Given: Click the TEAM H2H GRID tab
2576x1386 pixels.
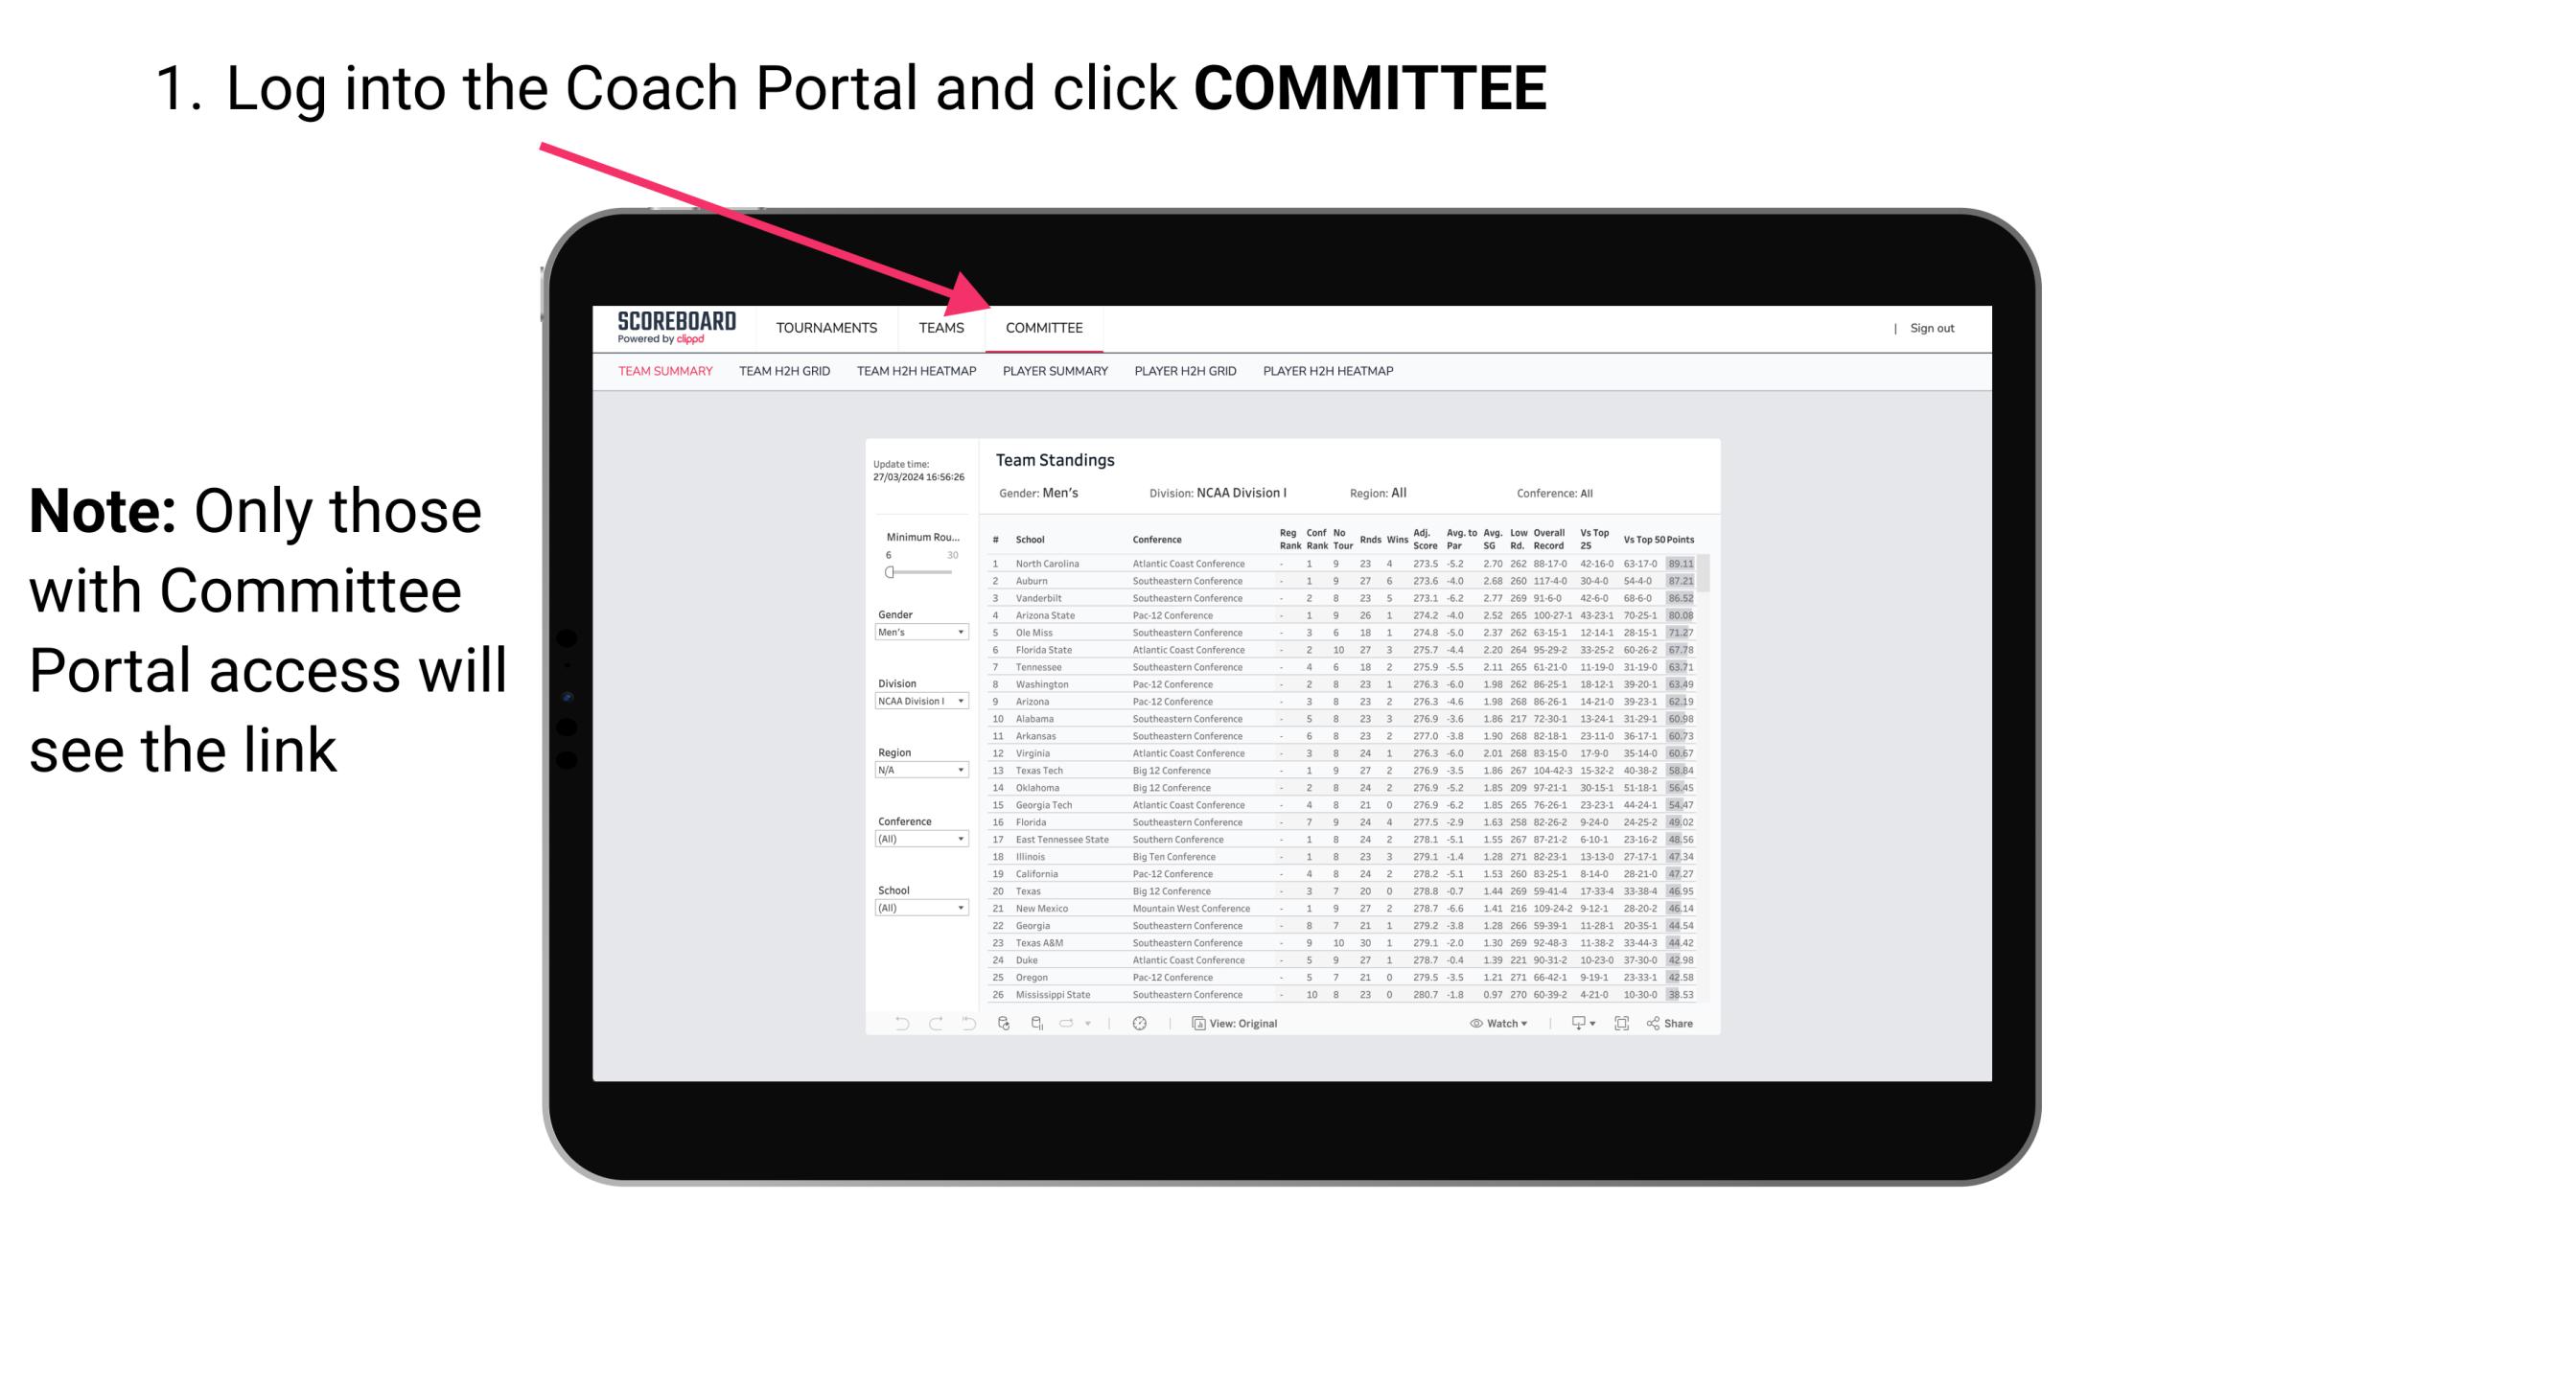Looking at the screenshot, I should pyautogui.click(x=785, y=374).
